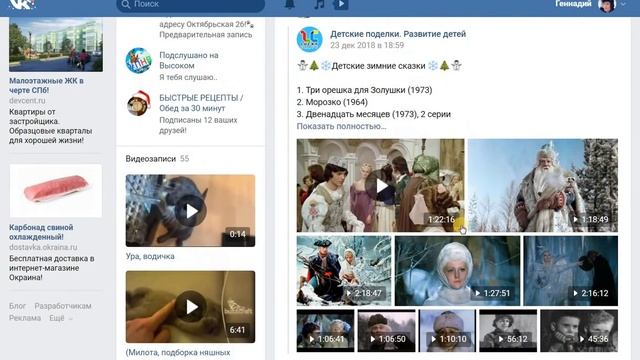The width and height of the screenshot is (640, 360).
Task: Click the VK logo in header
Action: click(22, 4)
